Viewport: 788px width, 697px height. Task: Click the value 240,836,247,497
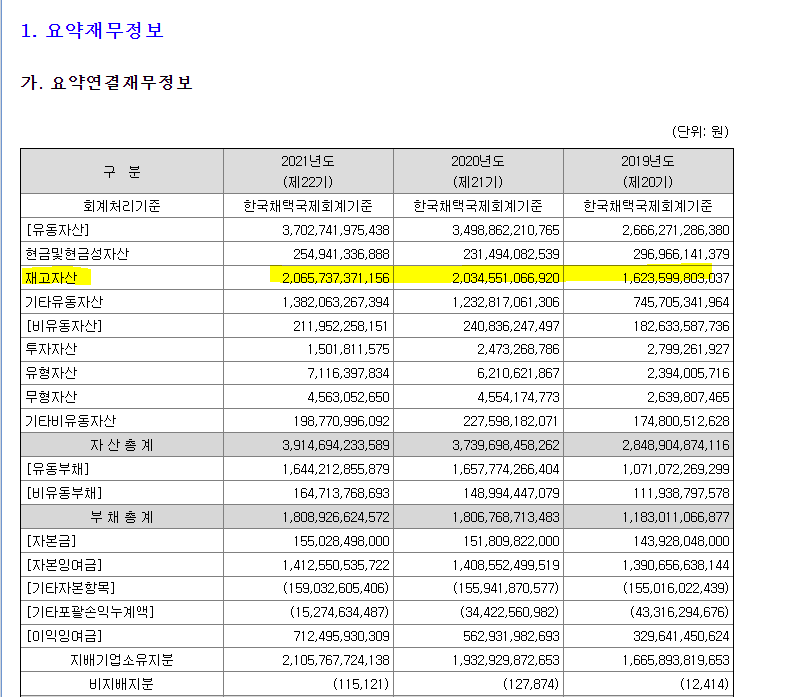click(x=511, y=326)
